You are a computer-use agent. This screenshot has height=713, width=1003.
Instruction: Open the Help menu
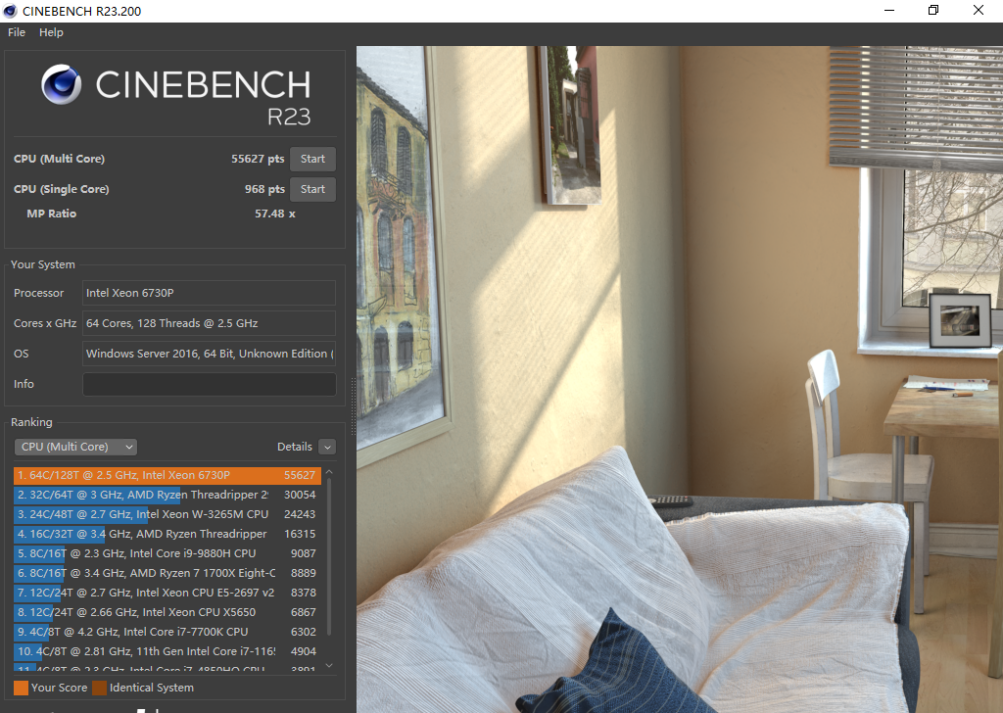coord(51,32)
